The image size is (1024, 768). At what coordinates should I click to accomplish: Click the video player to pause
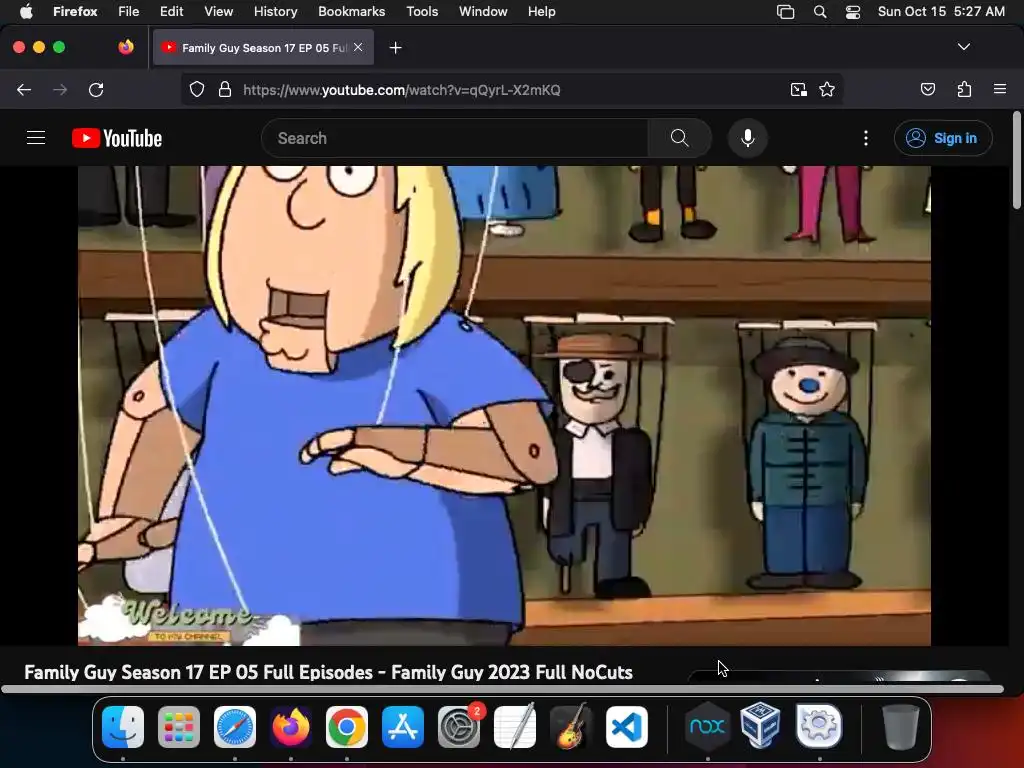pyautogui.click(x=504, y=405)
